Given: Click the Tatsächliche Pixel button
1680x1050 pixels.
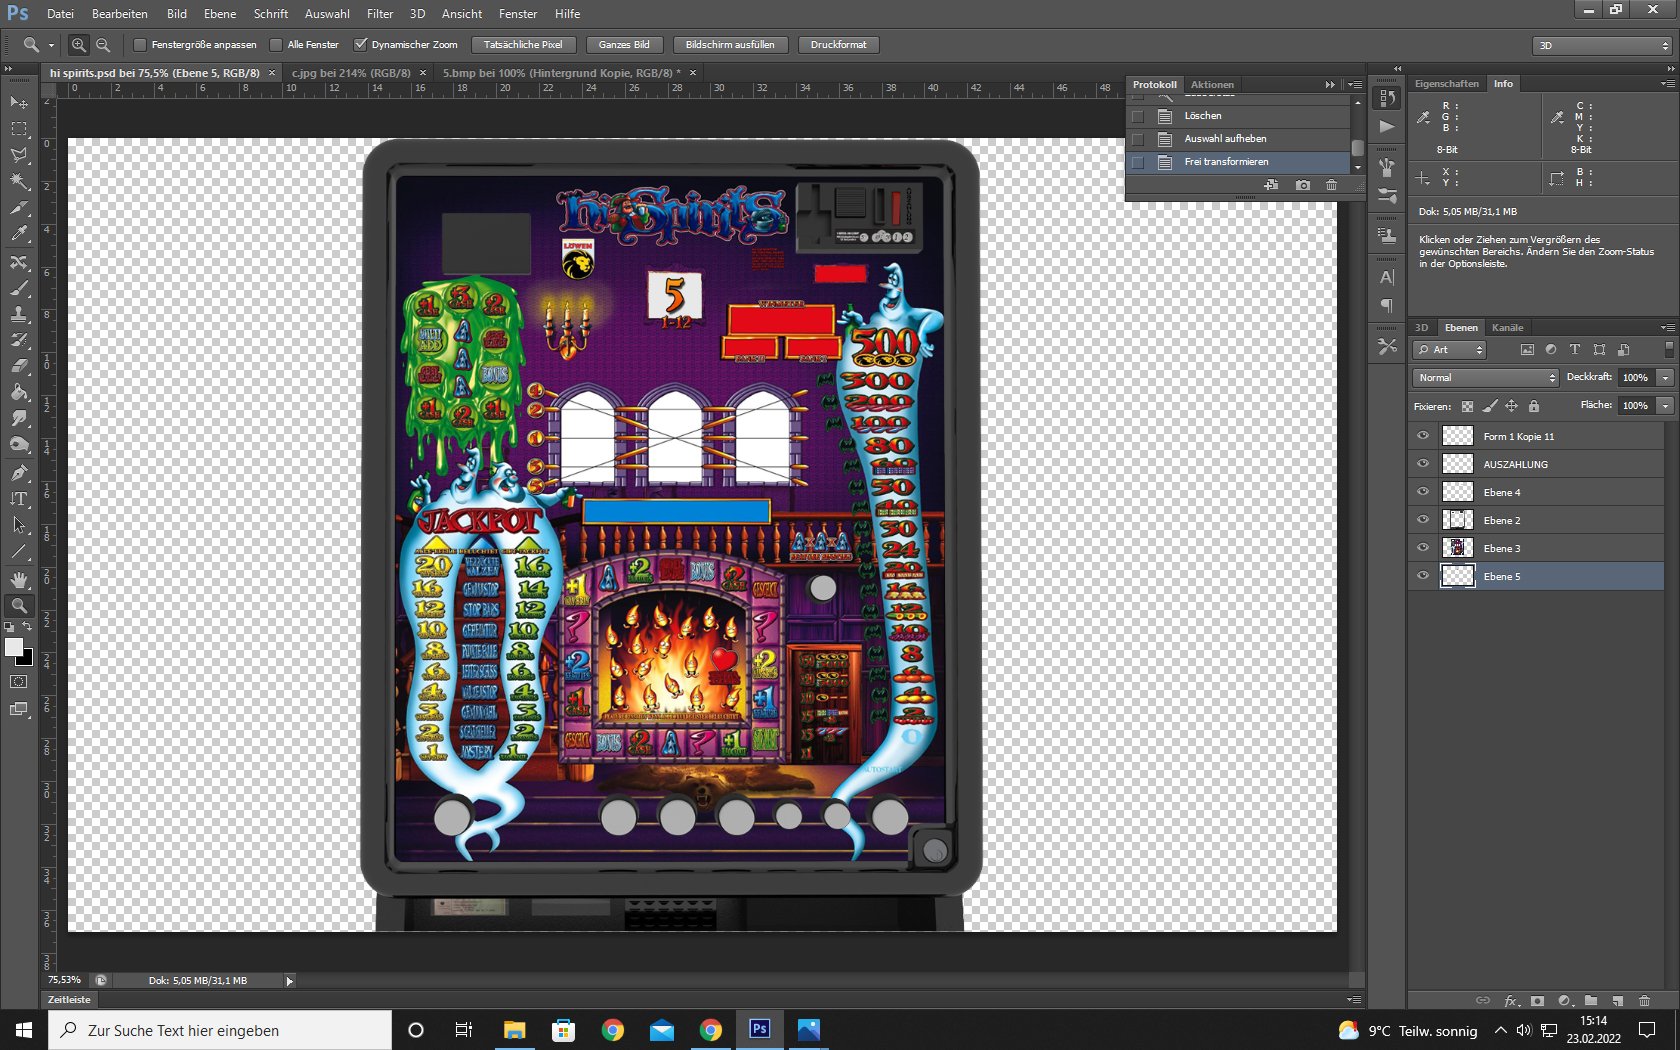Looking at the screenshot, I should click(523, 45).
